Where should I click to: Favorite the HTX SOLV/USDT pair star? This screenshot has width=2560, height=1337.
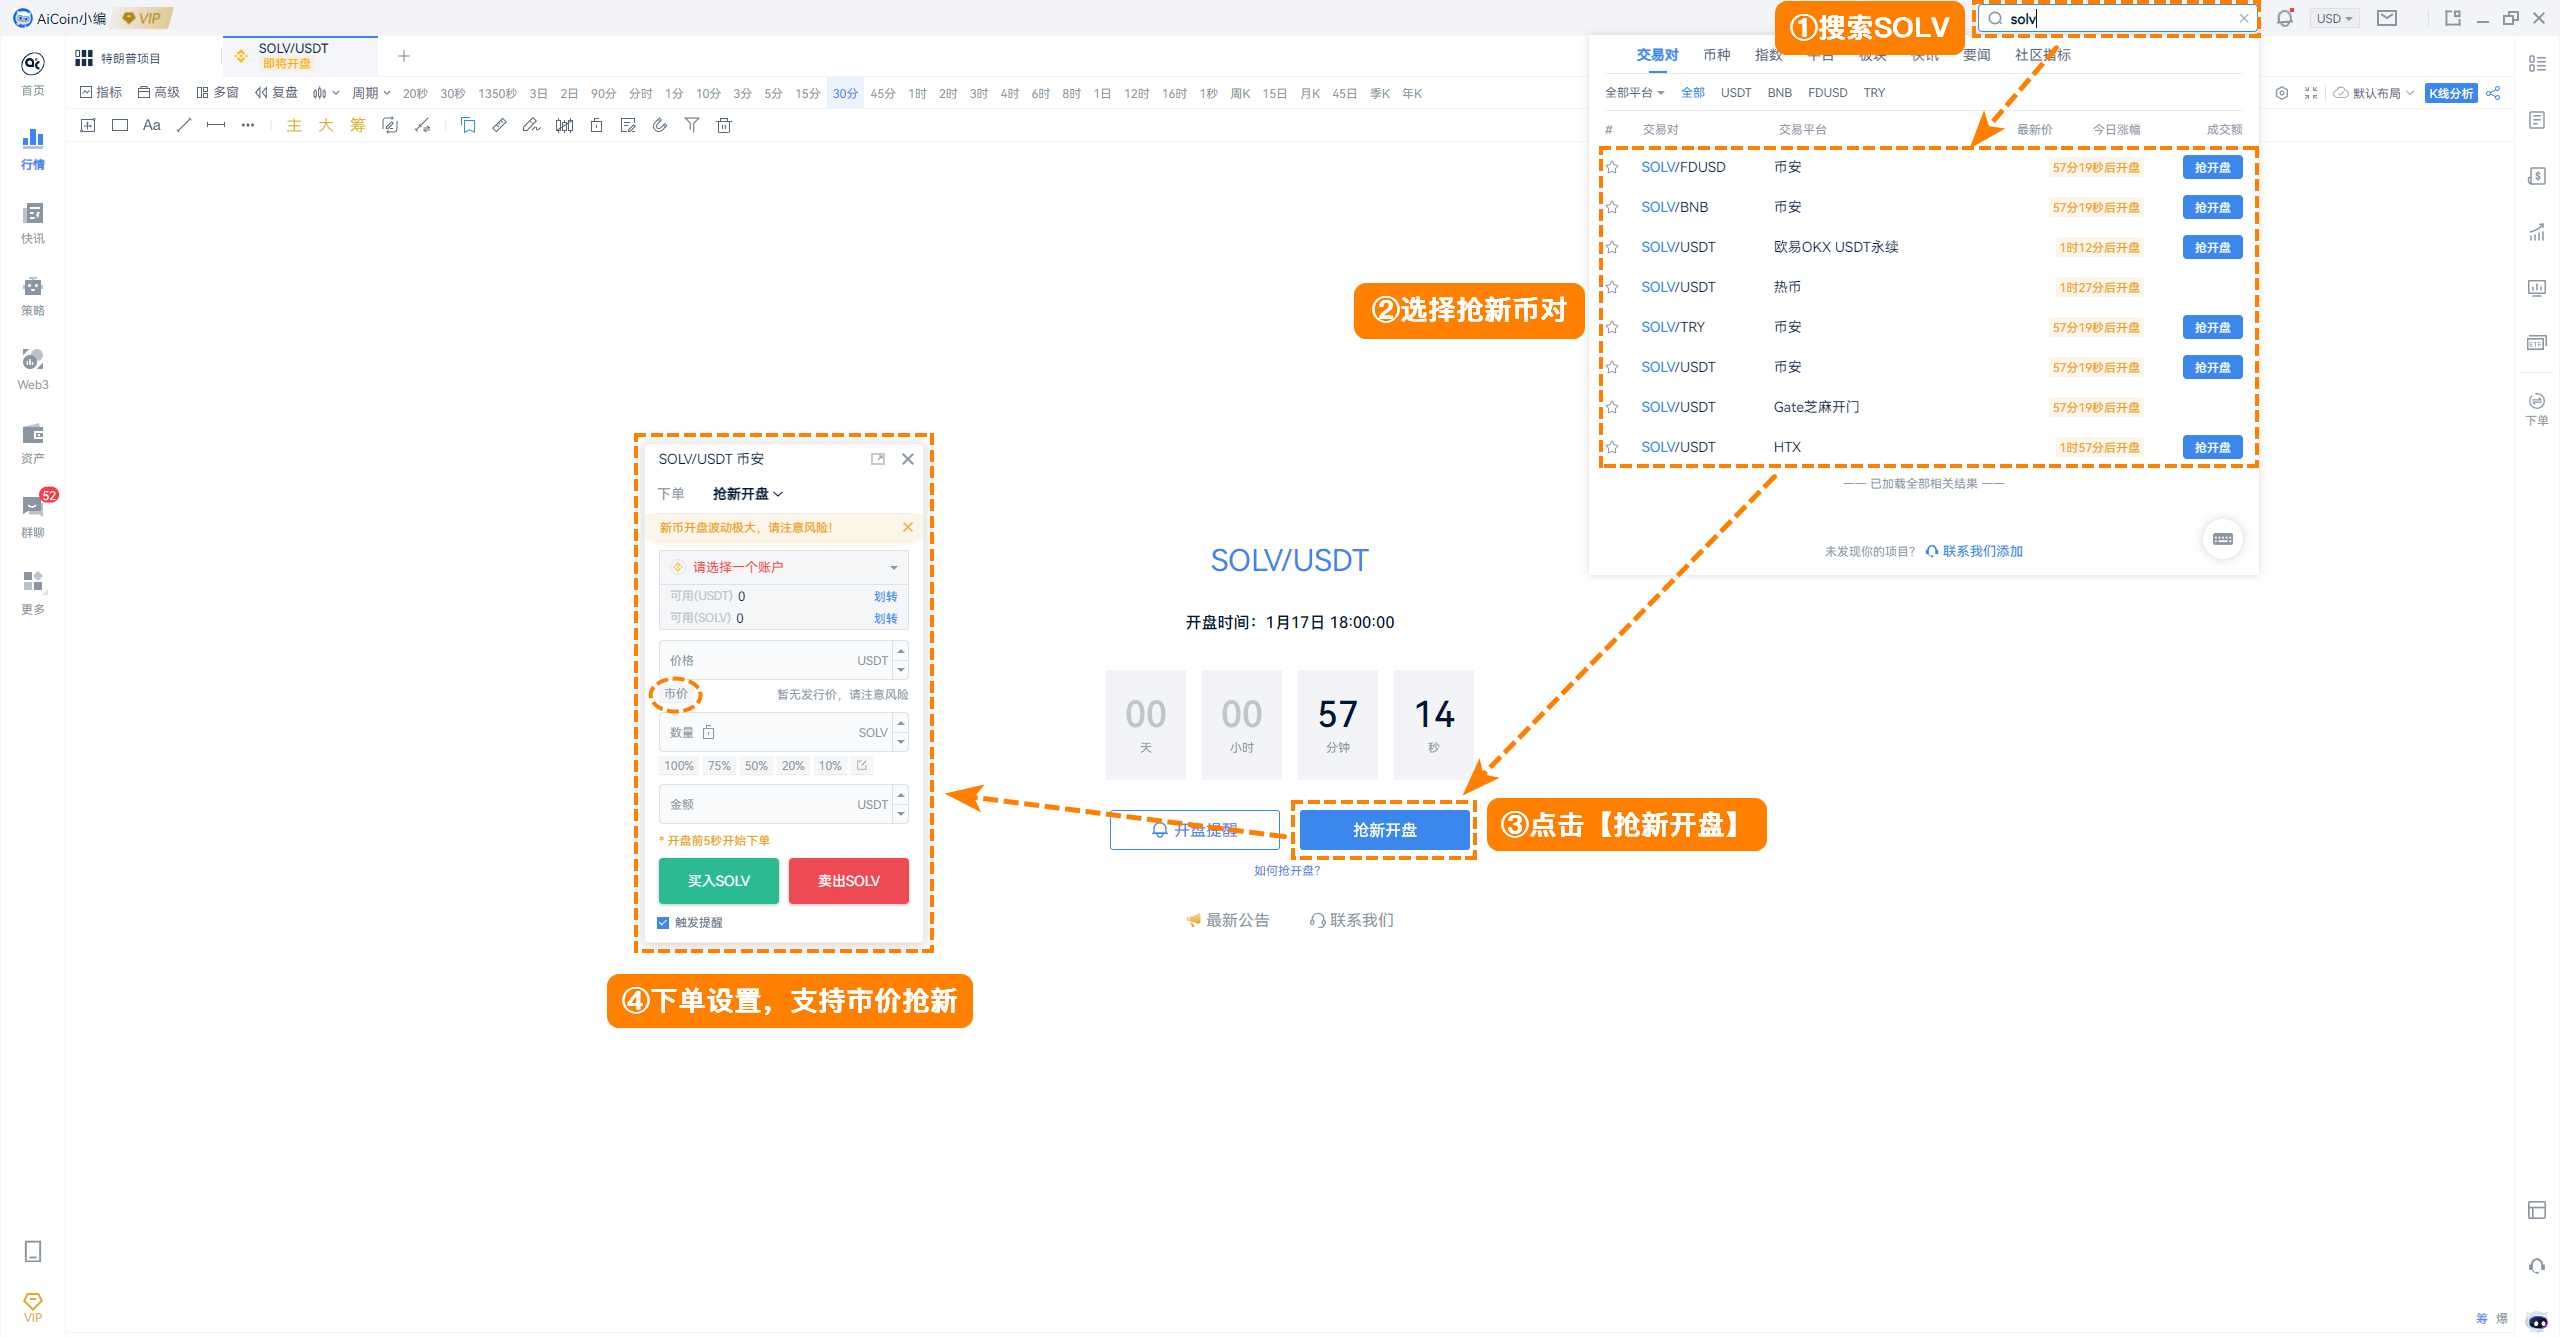tap(1612, 447)
